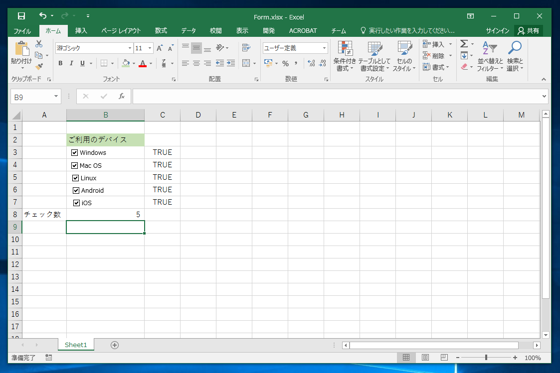This screenshot has height=373, width=560.
Task: Switch to the 挿入 tab
Action: coord(81,31)
